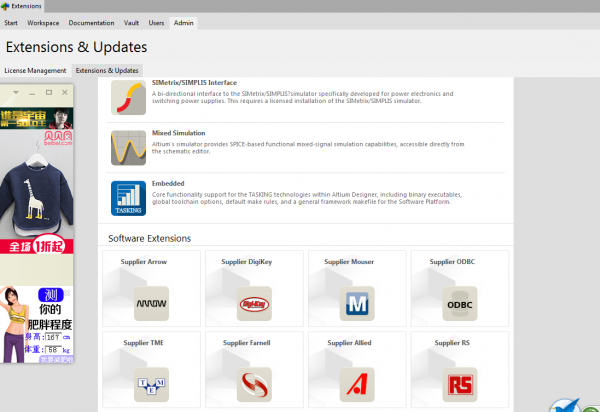Open the Supplier Allied extension icon
This screenshot has width=600, height=412.
(x=357, y=385)
